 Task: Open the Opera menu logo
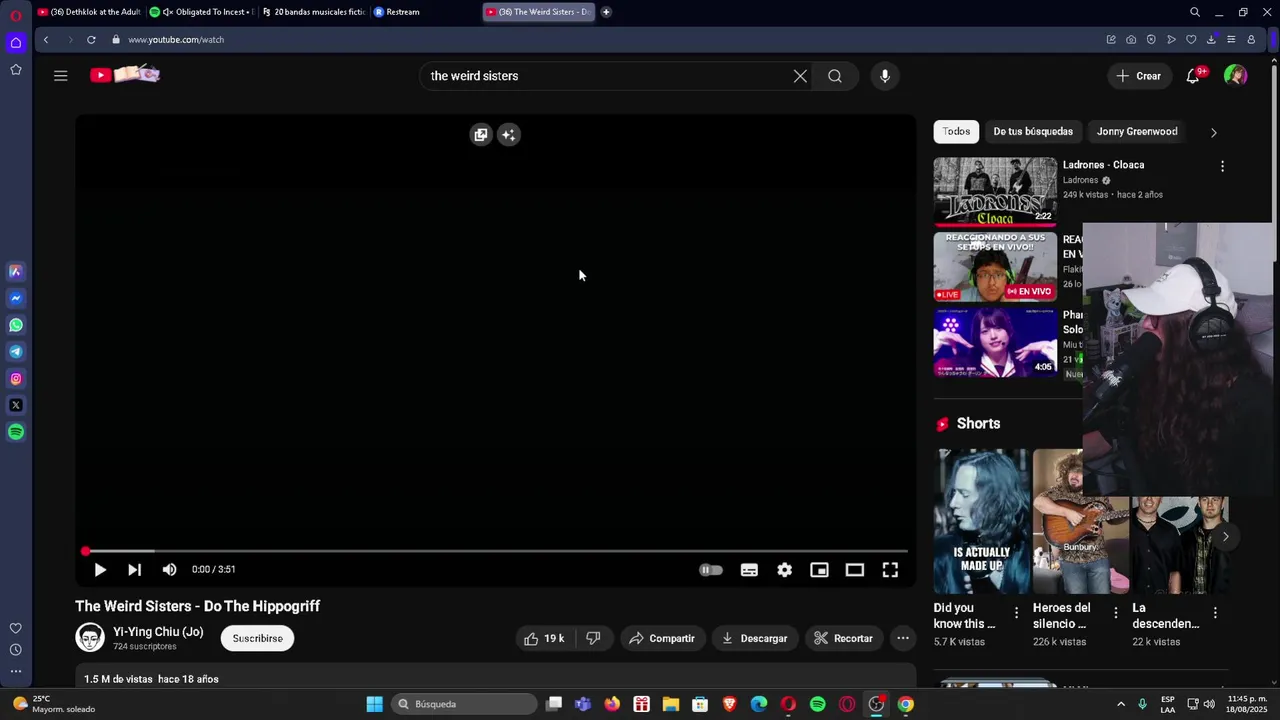click(16, 15)
